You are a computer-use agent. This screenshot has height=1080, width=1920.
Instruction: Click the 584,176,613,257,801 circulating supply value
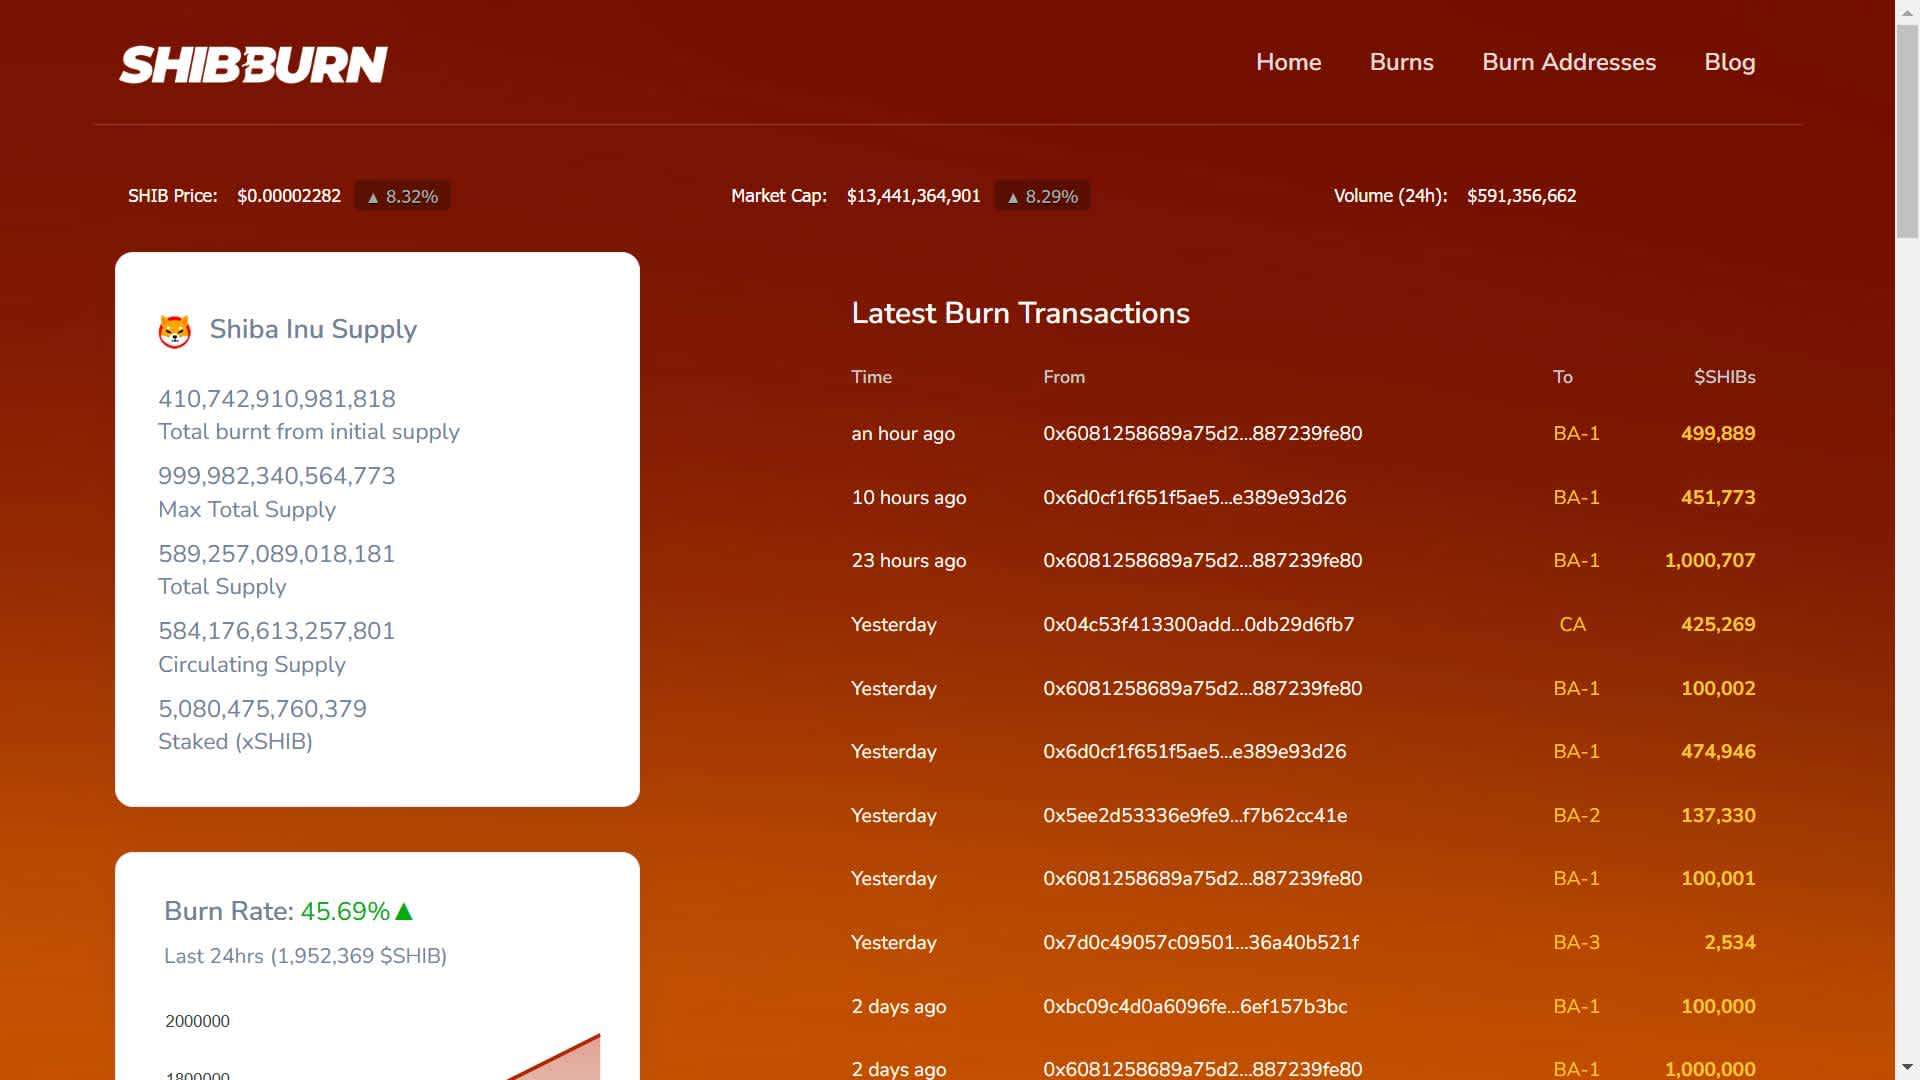(277, 631)
